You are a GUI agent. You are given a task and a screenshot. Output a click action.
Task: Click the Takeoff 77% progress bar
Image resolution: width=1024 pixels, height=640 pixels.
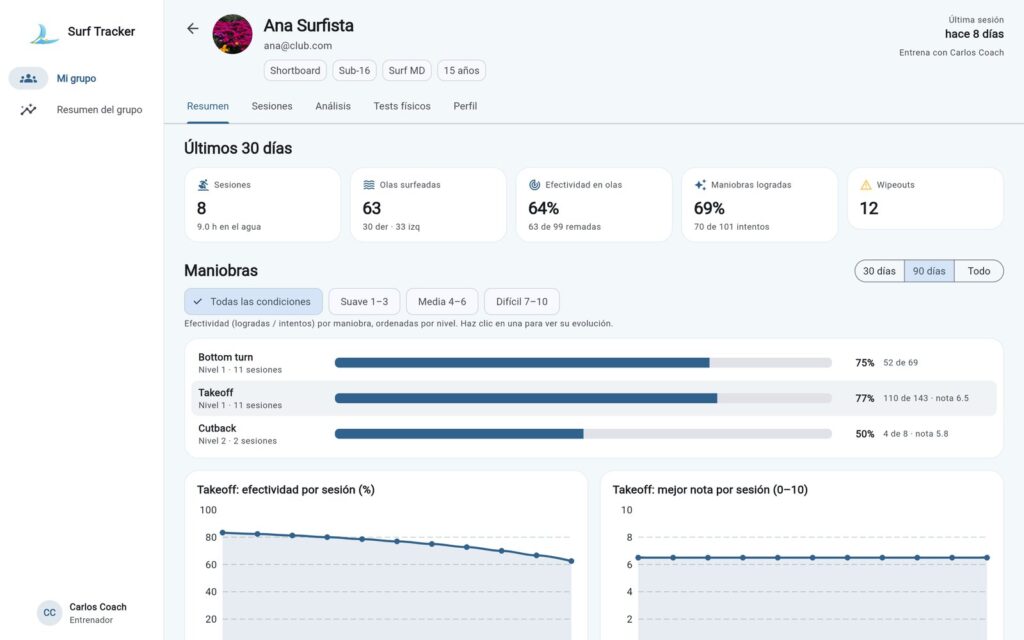pyautogui.click(x=583, y=398)
